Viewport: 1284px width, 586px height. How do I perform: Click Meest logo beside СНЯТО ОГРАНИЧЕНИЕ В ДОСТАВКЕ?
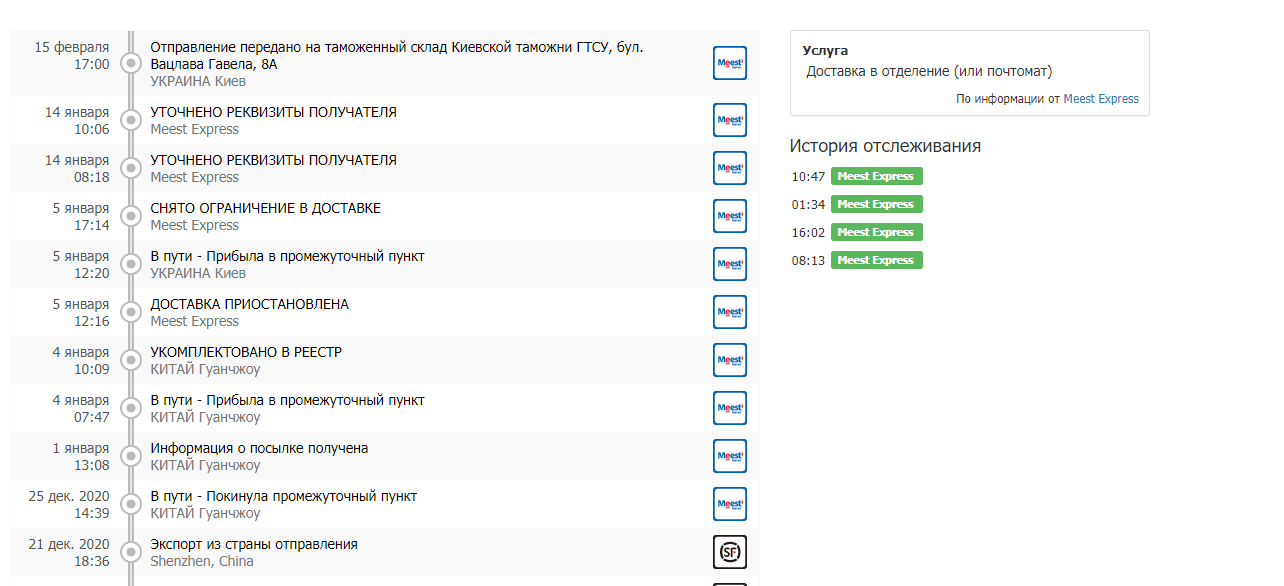pos(730,216)
